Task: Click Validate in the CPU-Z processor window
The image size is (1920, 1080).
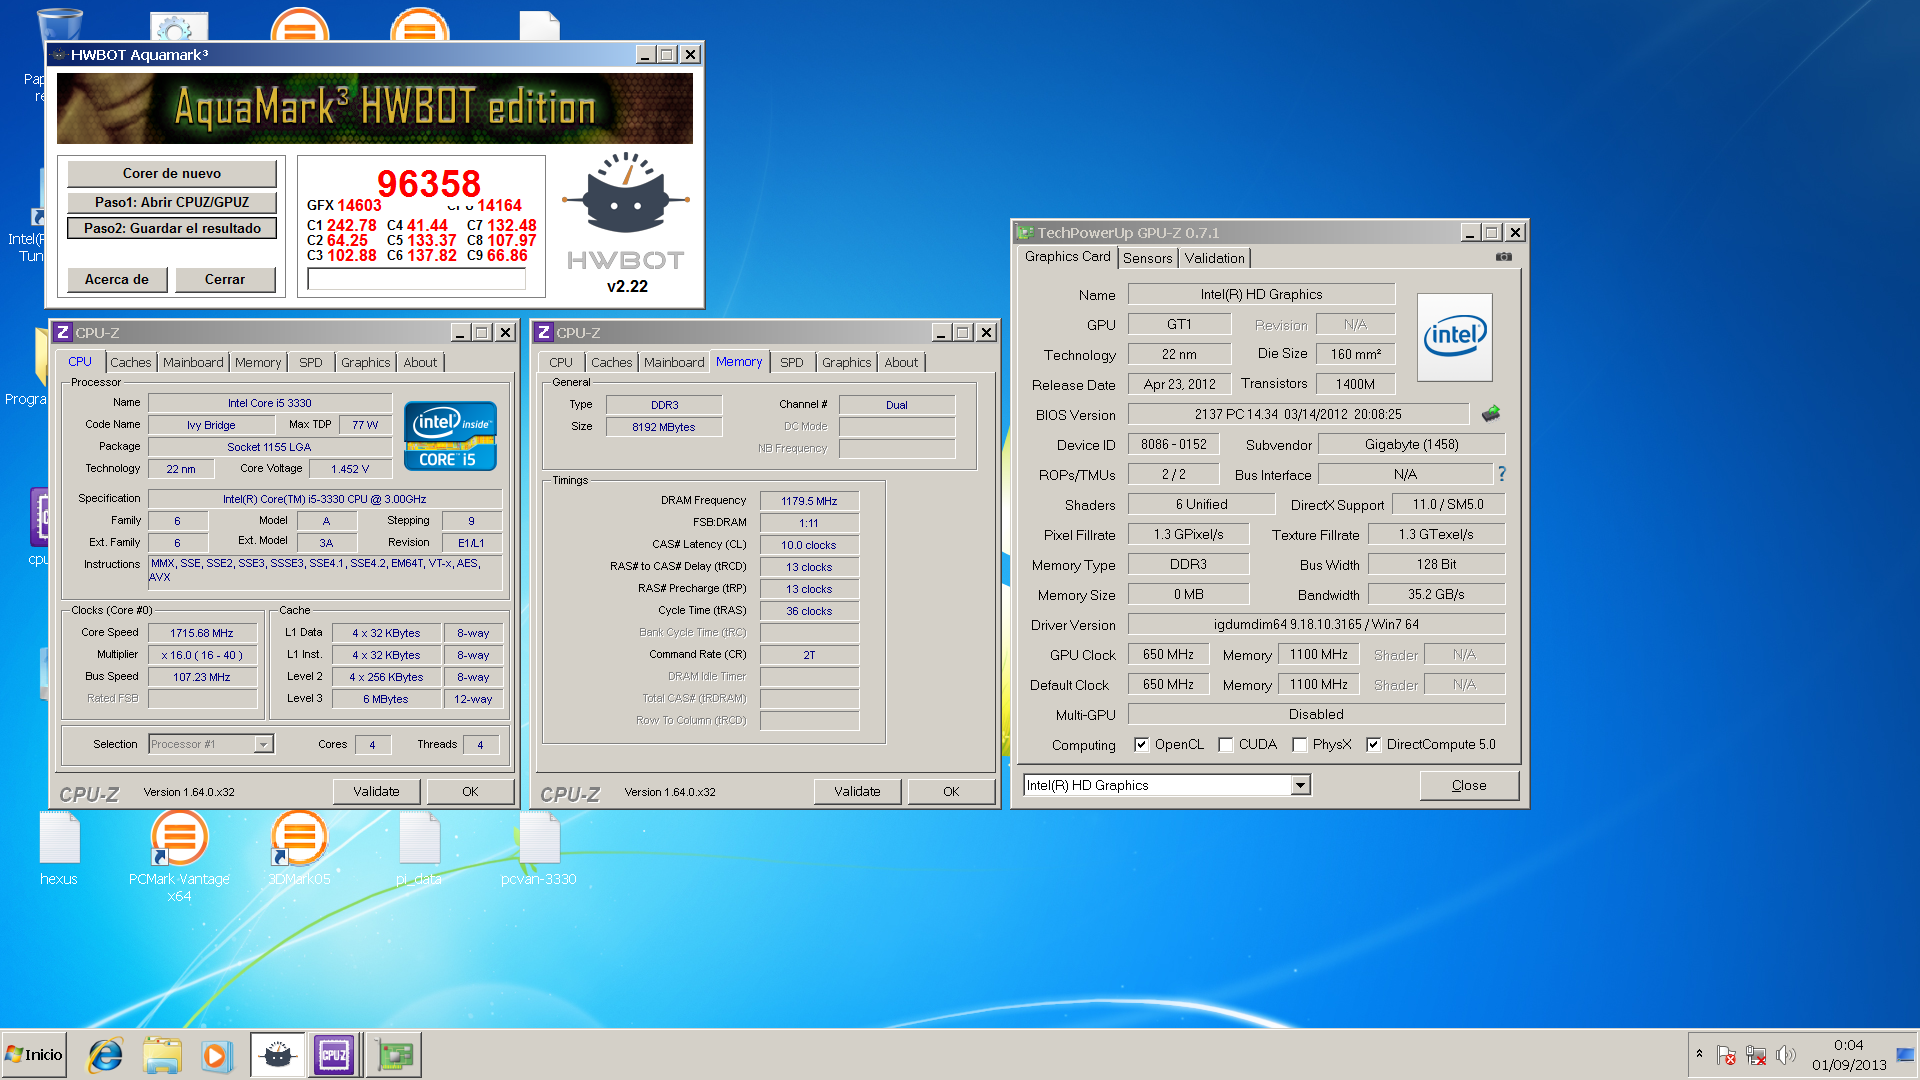Action: pyautogui.click(x=376, y=791)
